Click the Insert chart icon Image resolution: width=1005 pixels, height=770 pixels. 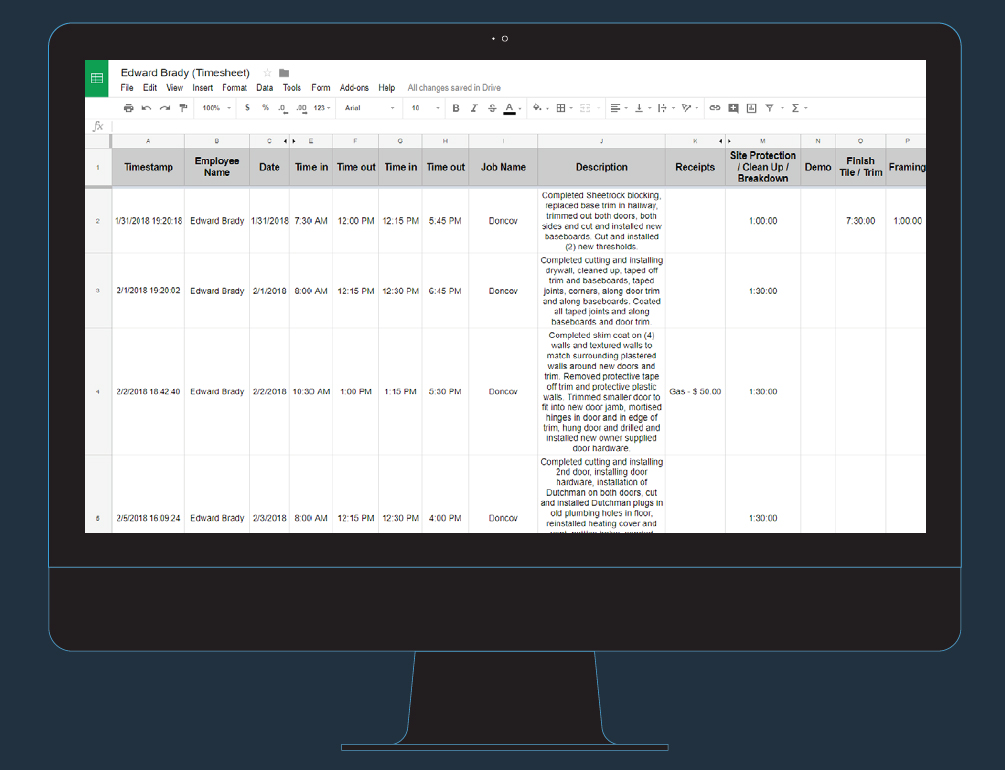pos(751,108)
